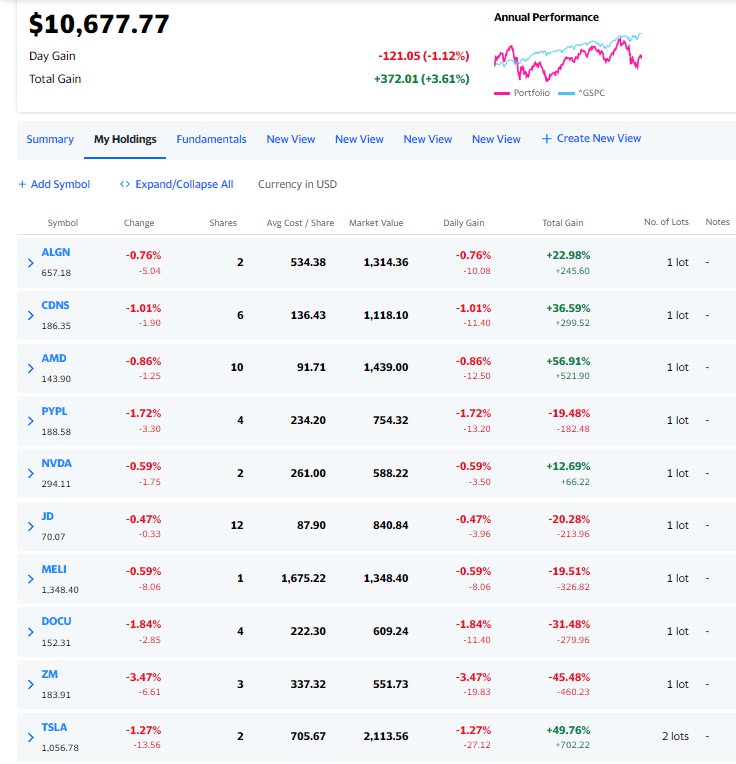Click the portfolio value $10,677.77
Image resolution: width=736 pixels, height=764 pixels.
(99, 24)
